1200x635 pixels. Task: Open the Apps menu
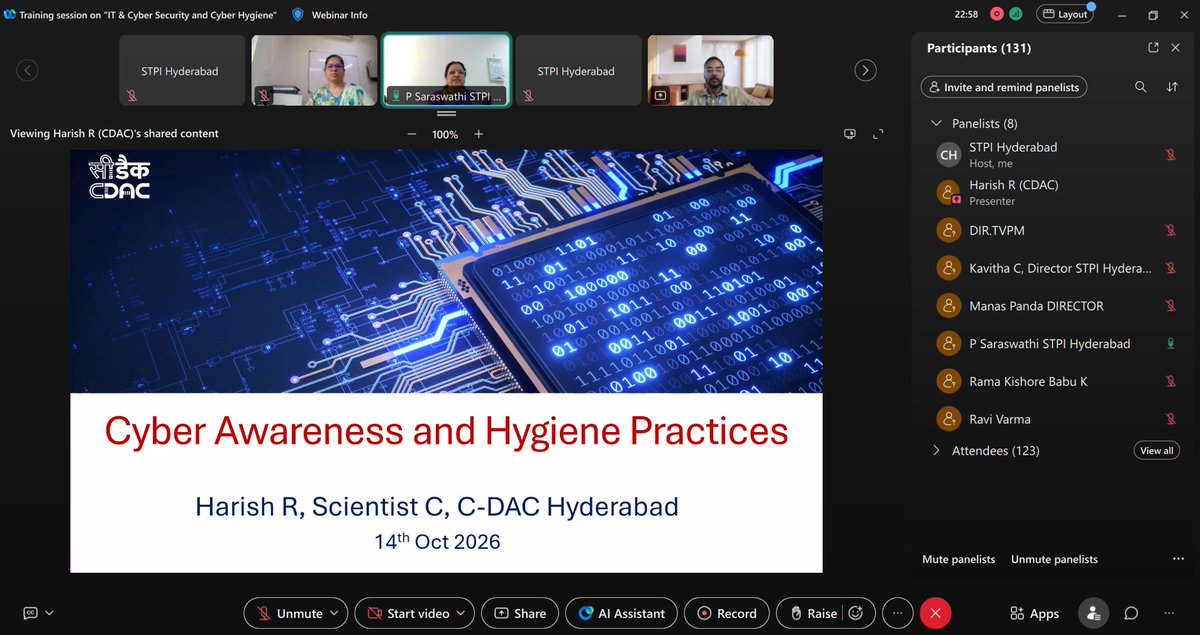tap(1034, 613)
